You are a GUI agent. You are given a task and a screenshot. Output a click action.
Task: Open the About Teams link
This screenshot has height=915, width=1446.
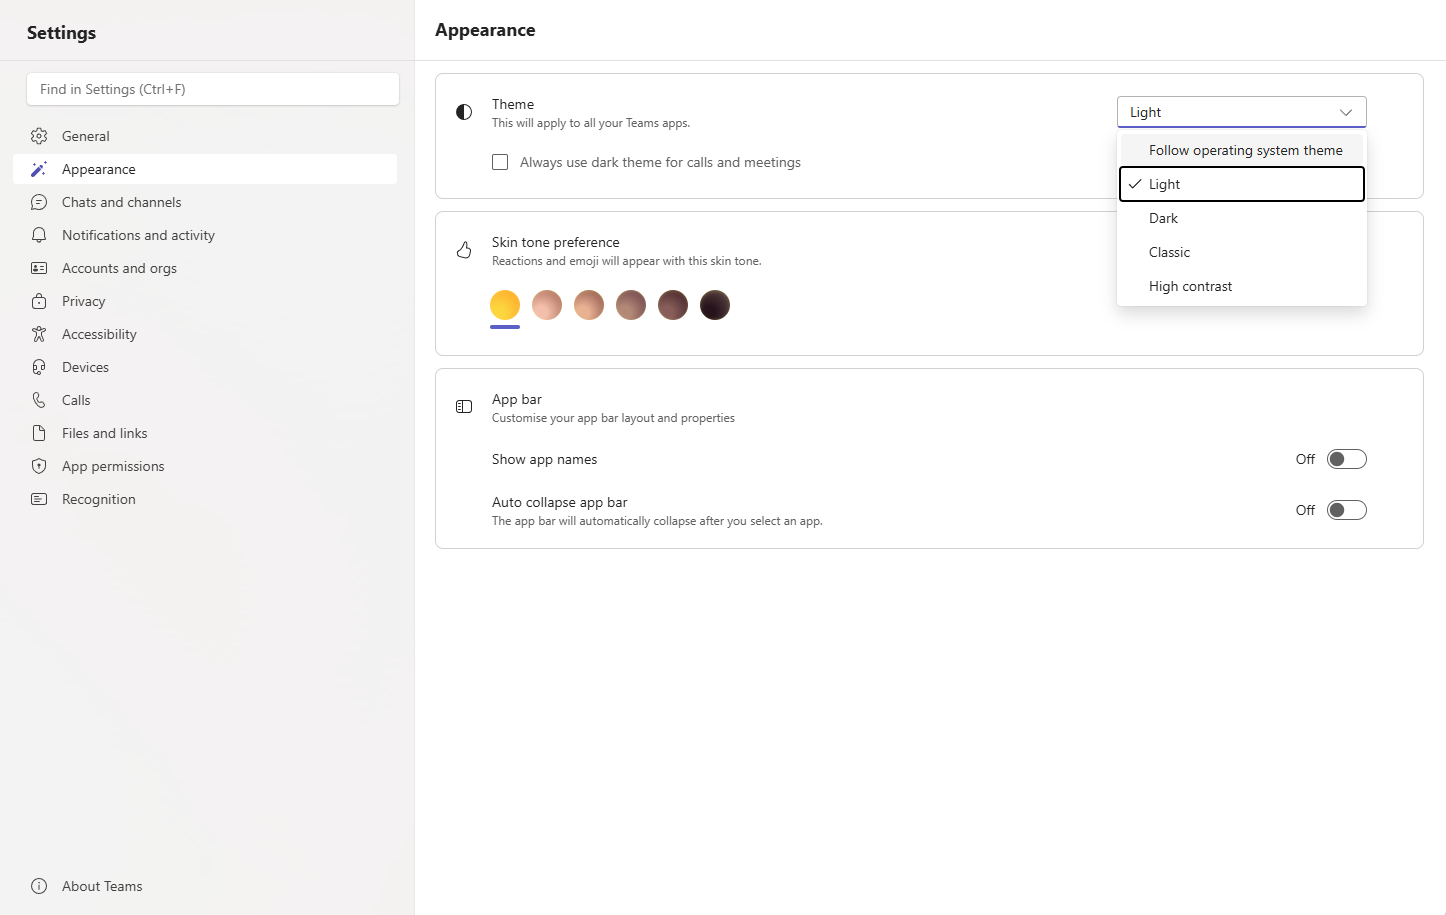[x=205, y=886]
